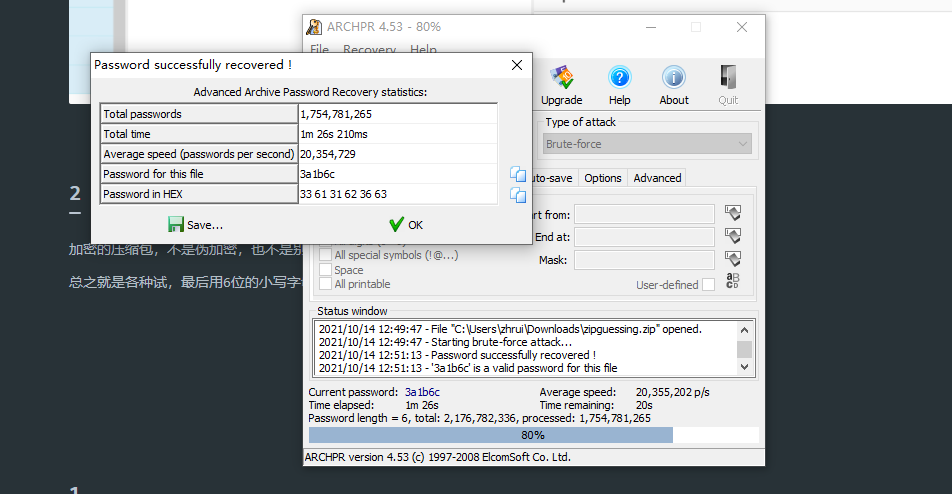Click the Average speed 20,355,202 p/s value
The height and width of the screenshot is (494, 952).
click(x=673, y=392)
